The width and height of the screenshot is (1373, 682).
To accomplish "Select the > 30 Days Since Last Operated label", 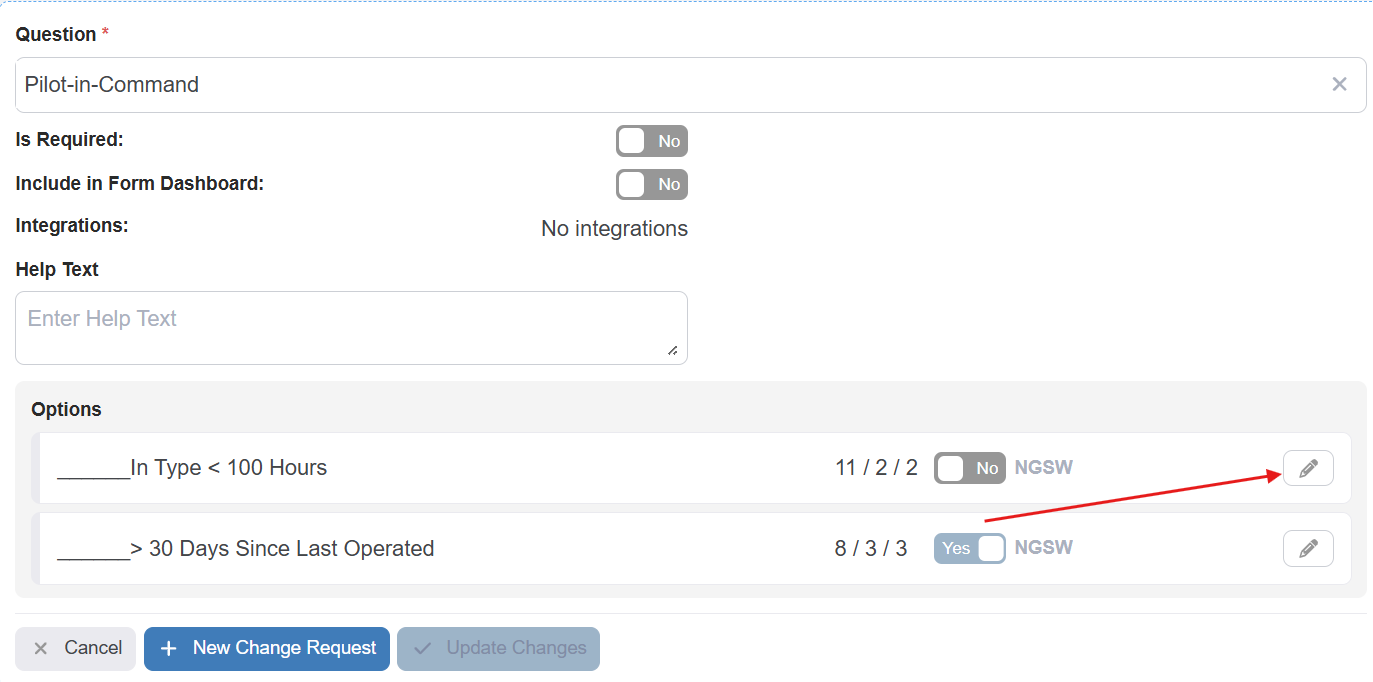I will pos(246,548).
